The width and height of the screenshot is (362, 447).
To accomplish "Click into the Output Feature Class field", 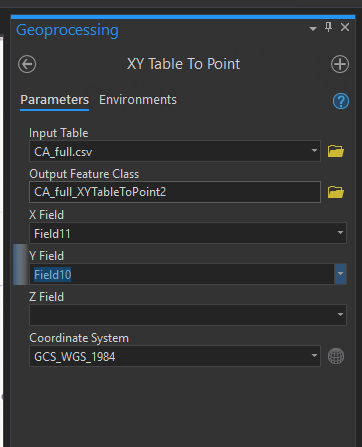I will (175, 192).
